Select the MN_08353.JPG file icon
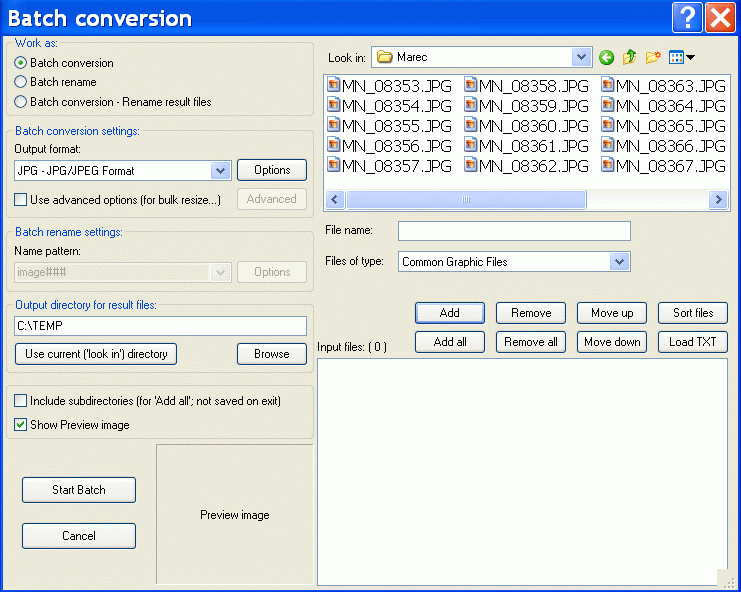 tap(334, 86)
